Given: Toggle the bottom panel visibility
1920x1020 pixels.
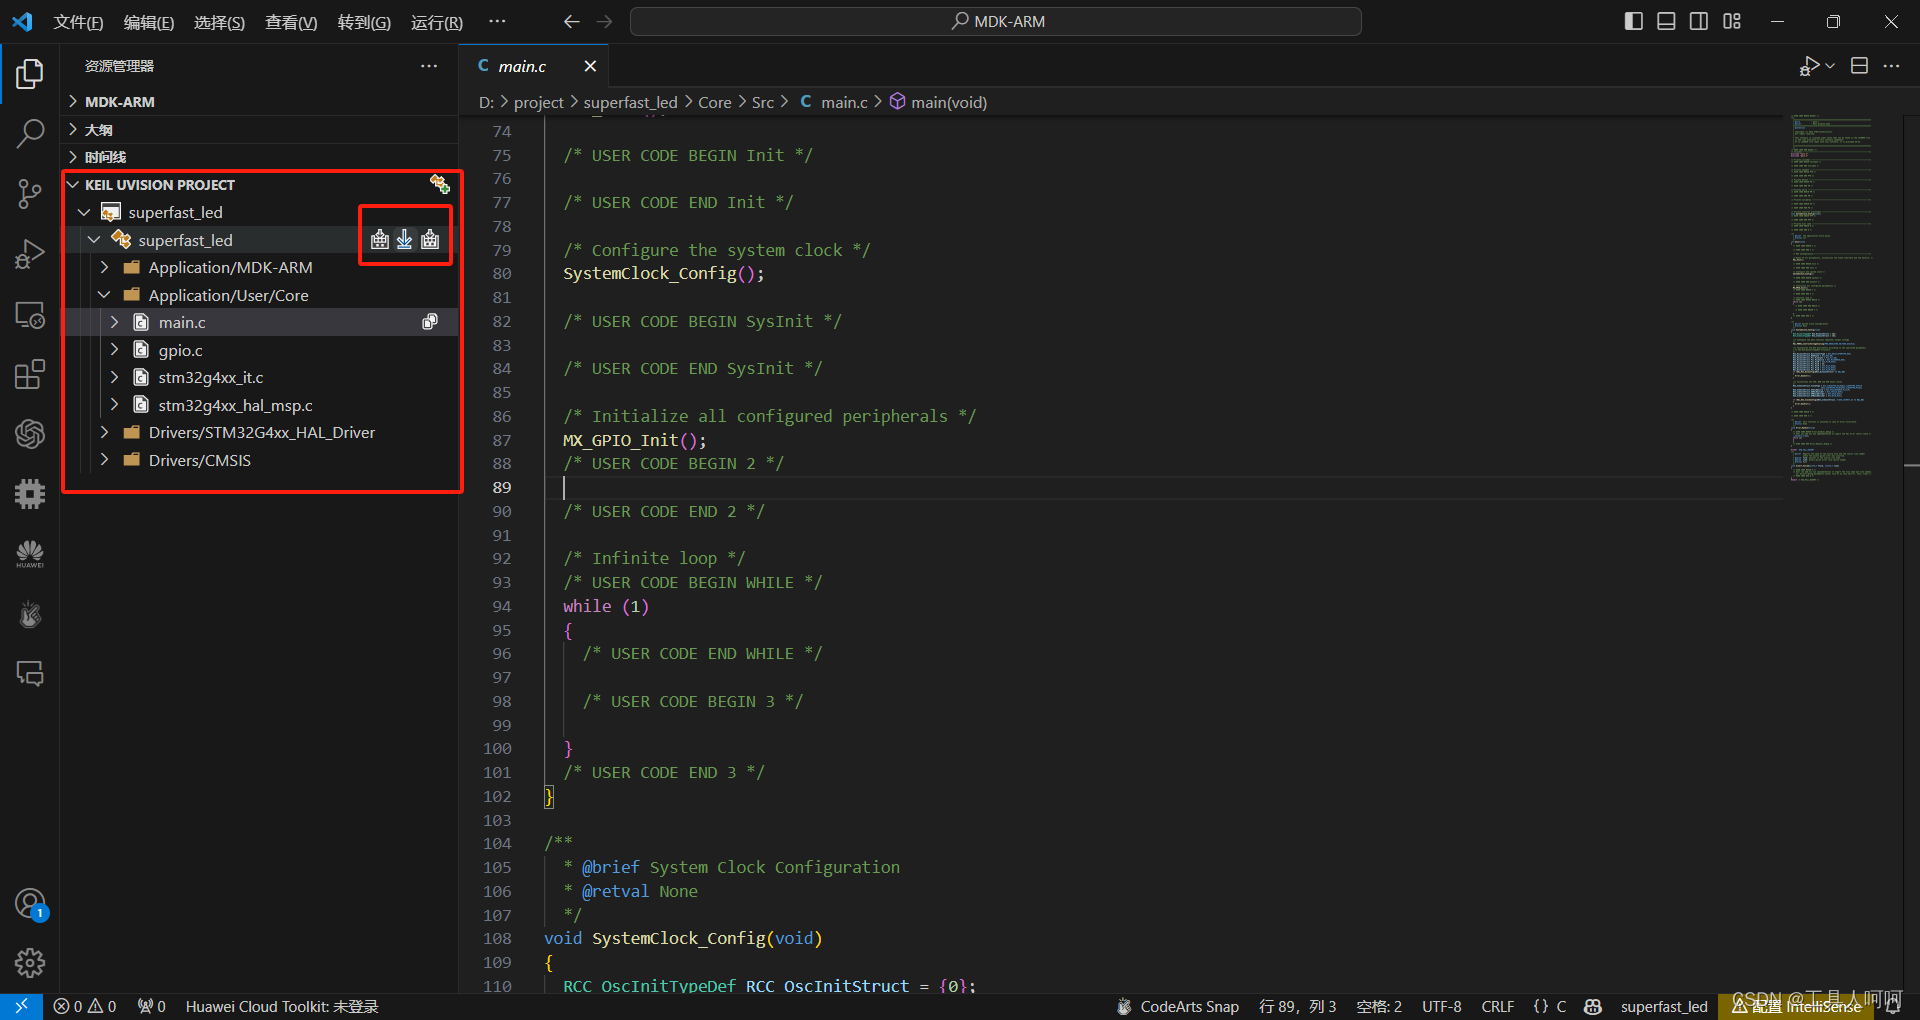Looking at the screenshot, I should 1666,21.
